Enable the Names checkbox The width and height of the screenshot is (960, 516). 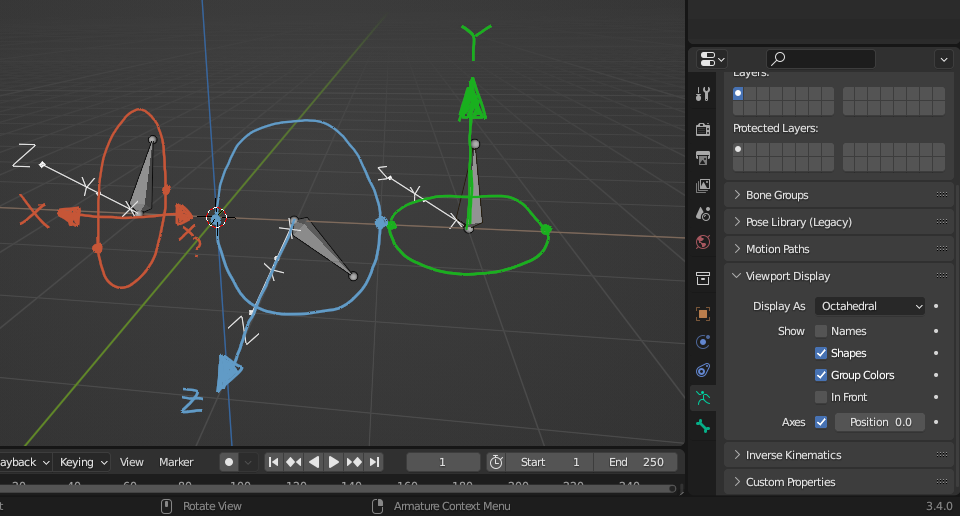821,331
